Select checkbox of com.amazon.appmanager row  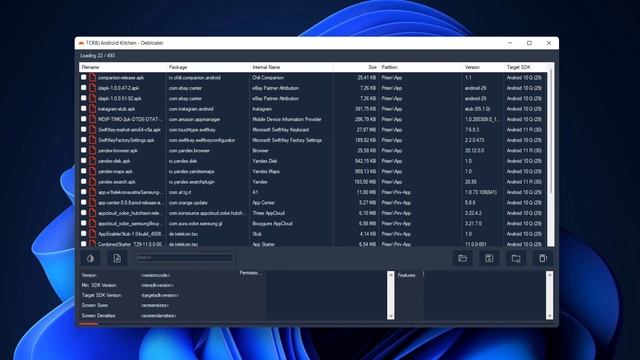[x=84, y=119]
